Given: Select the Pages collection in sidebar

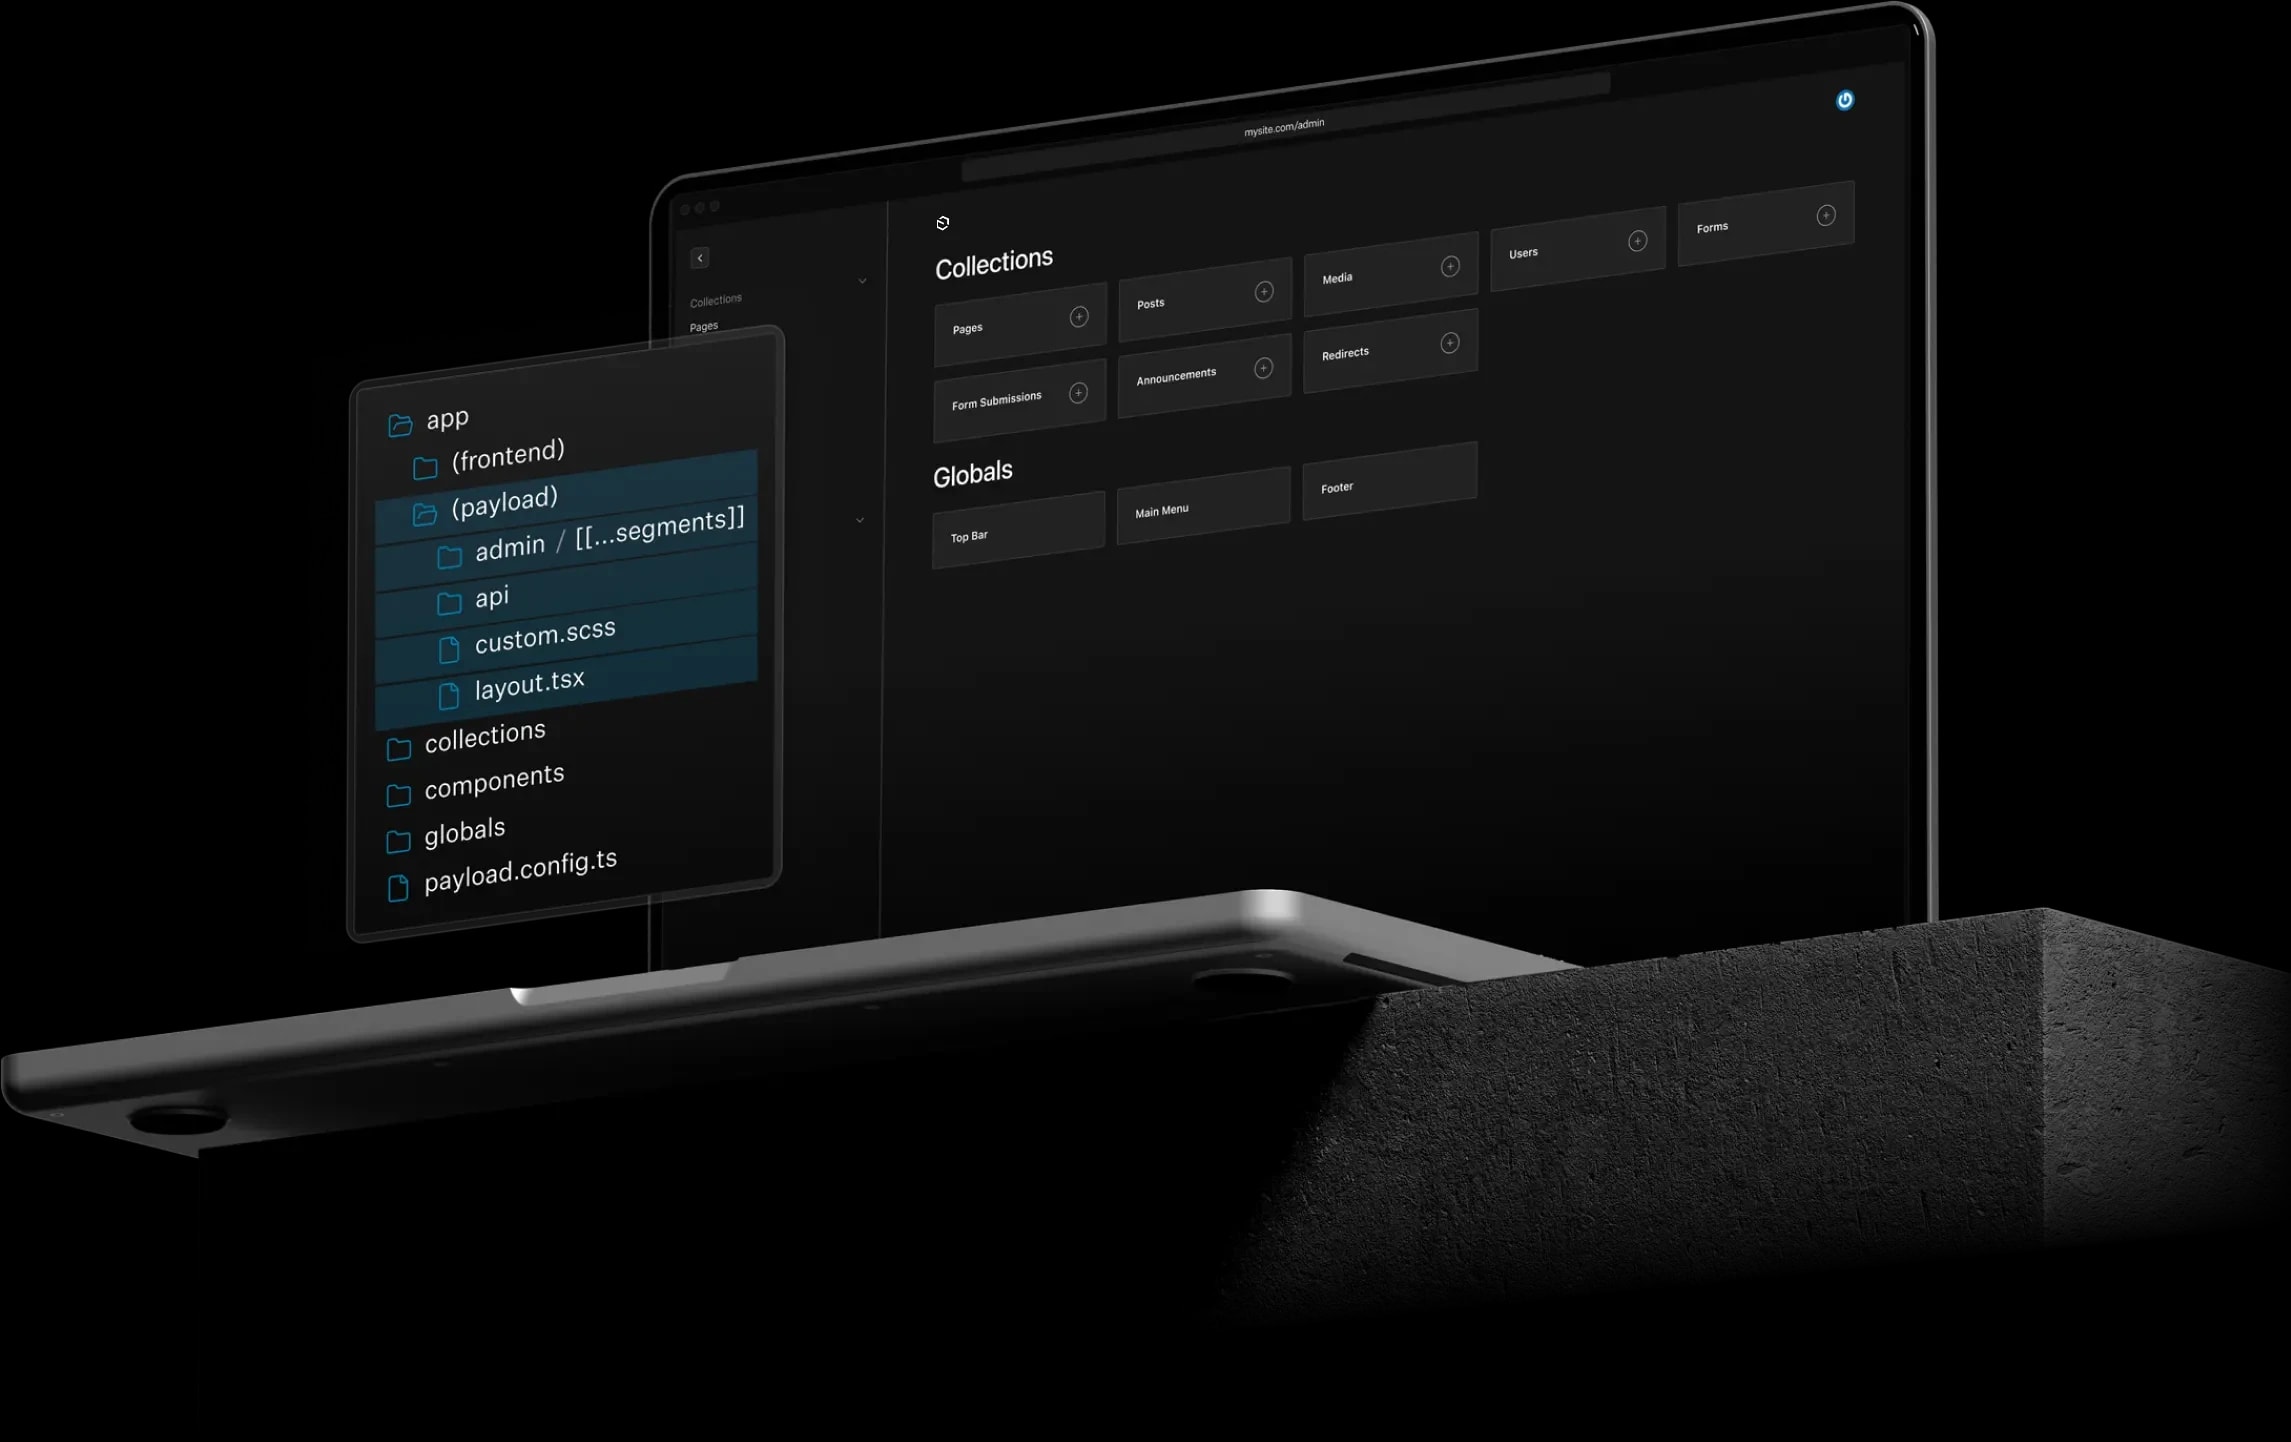Looking at the screenshot, I should pyautogui.click(x=703, y=324).
